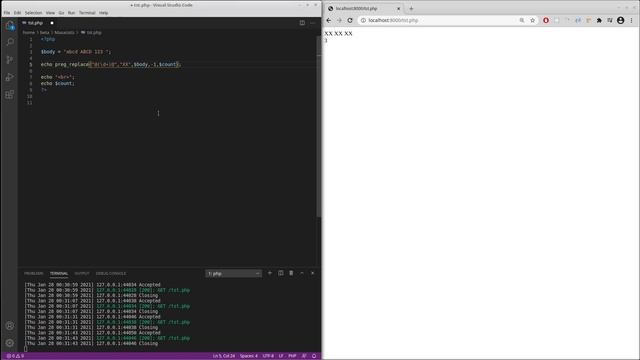Open the Explorer view in VS Code activity bar
This screenshot has height=360, width=640.
tap(10, 26)
